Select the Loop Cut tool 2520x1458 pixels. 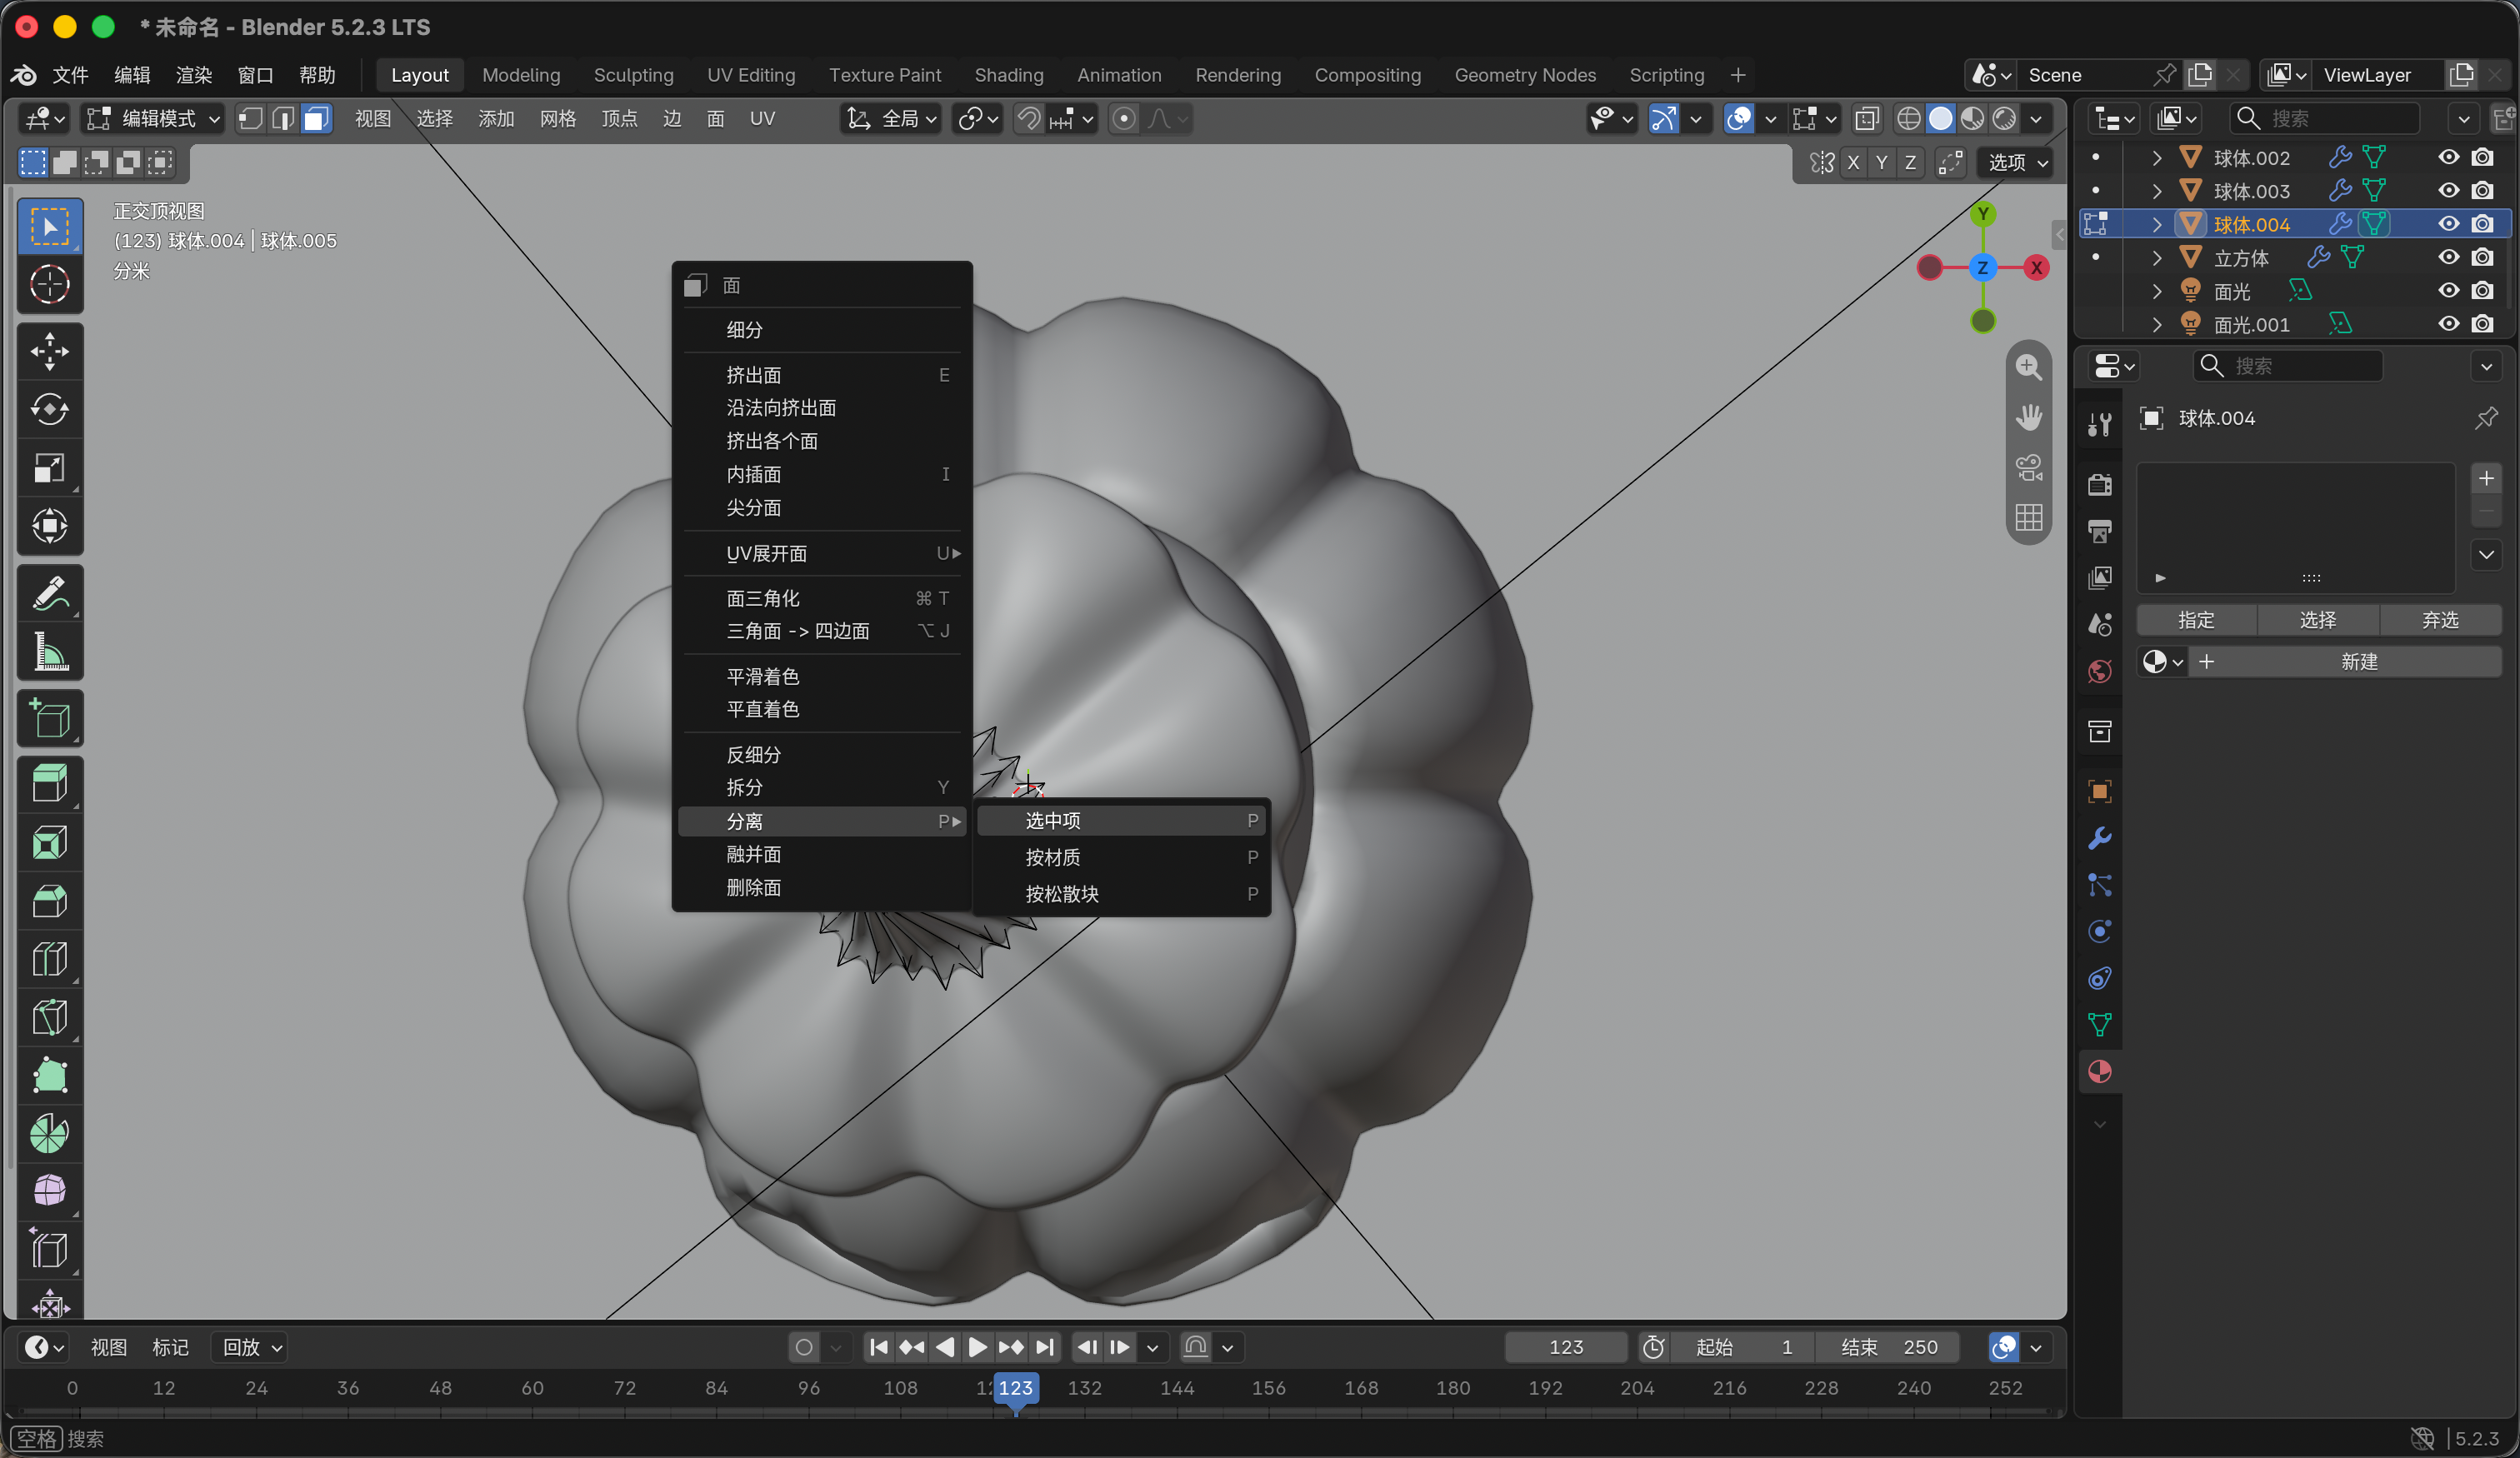(50, 959)
